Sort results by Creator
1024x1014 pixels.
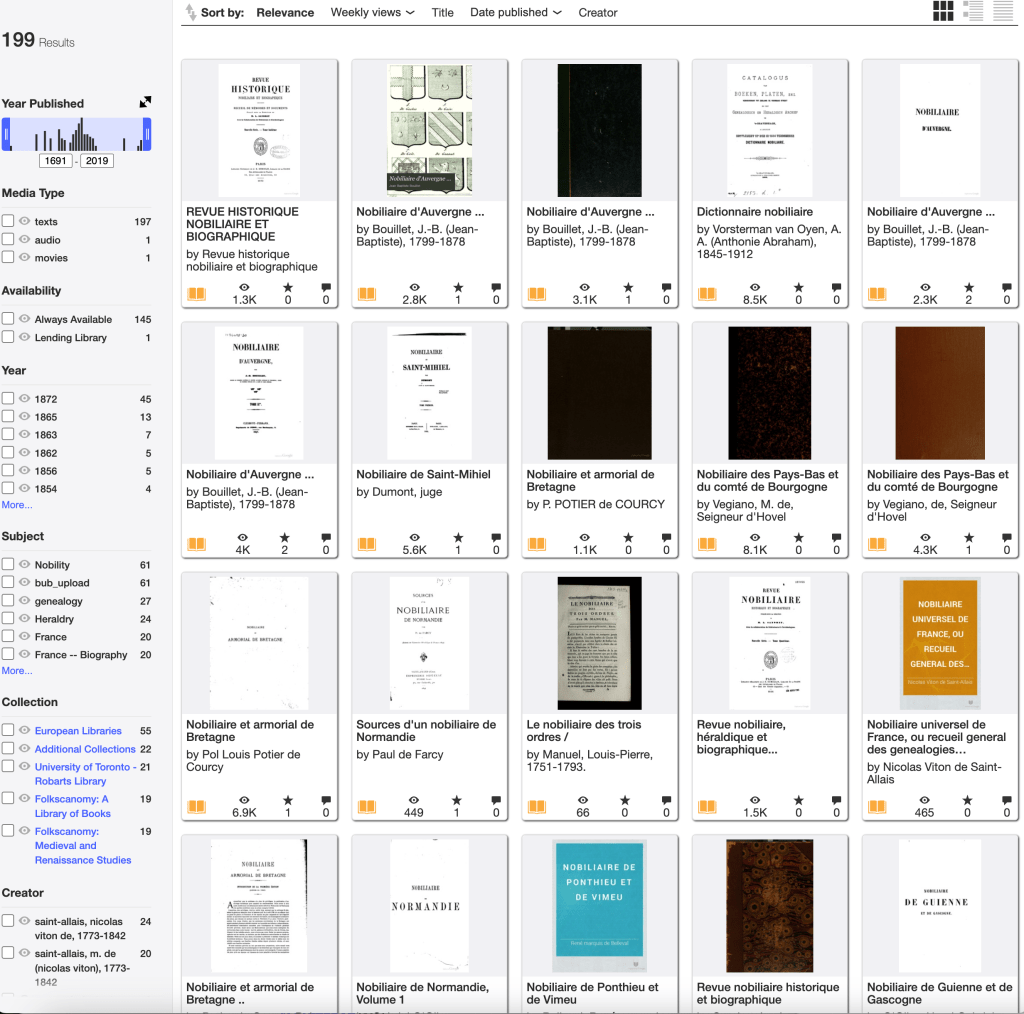click(598, 13)
